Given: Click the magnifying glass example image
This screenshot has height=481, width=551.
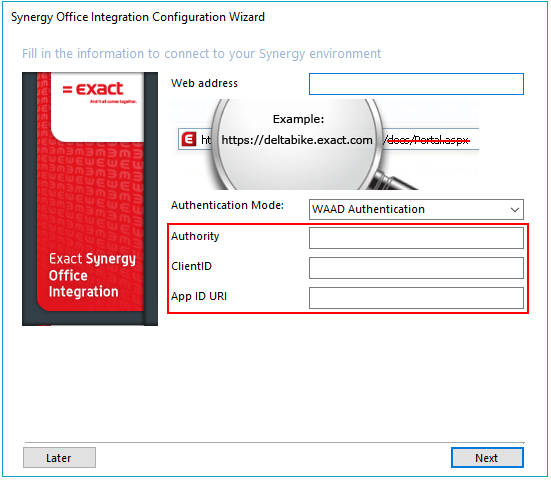Looking at the screenshot, I should tap(324, 144).
